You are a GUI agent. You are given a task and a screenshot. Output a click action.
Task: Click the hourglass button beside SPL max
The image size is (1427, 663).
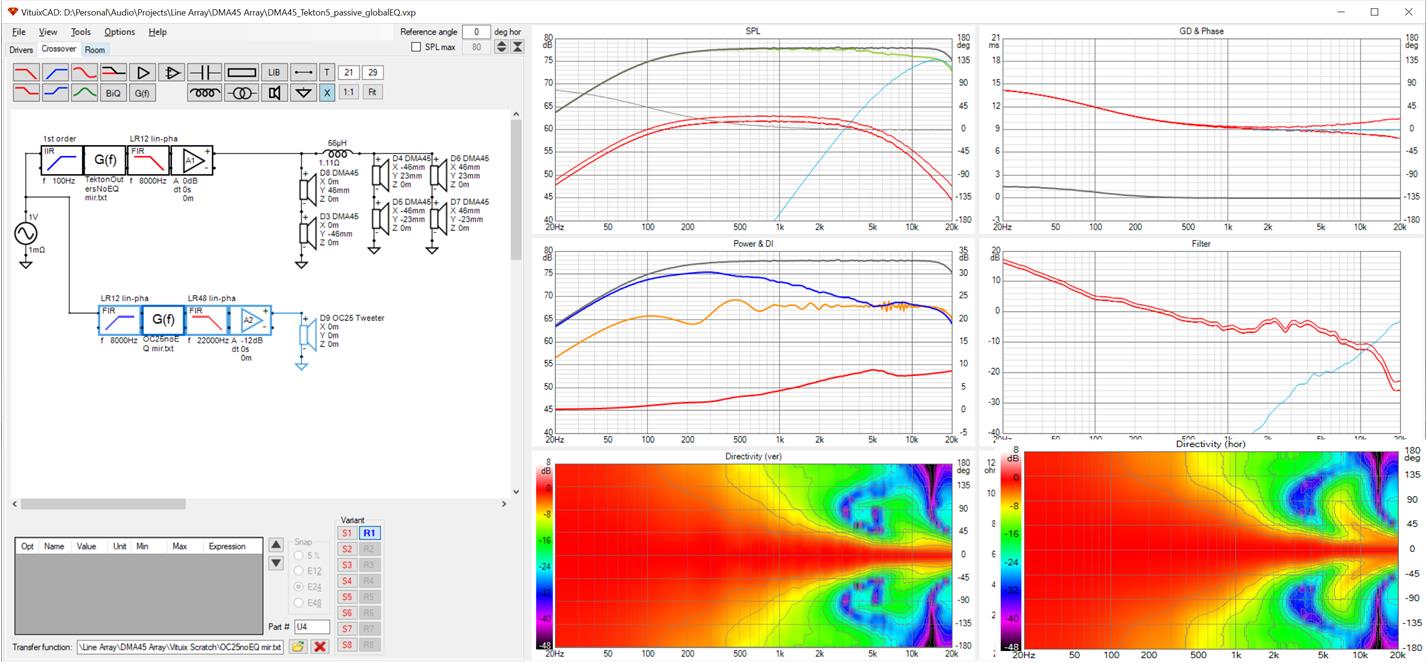[517, 47]
